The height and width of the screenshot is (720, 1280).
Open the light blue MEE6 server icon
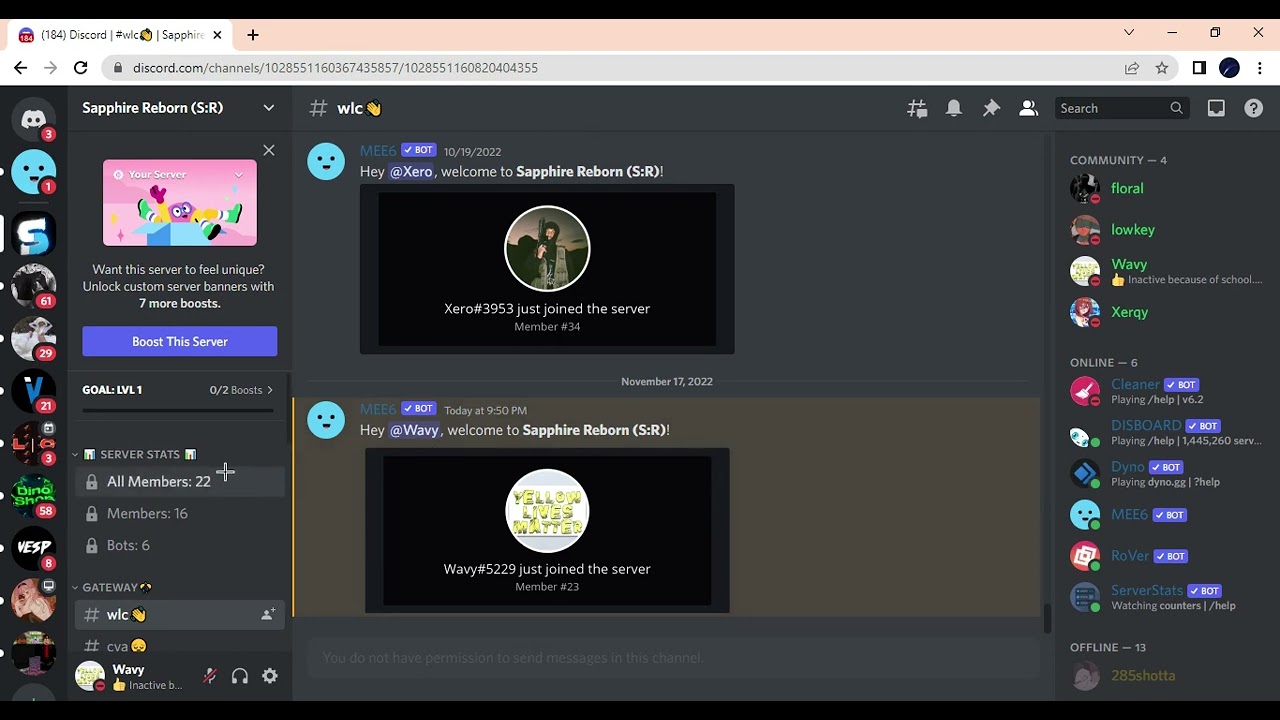[x=34, y=173]
